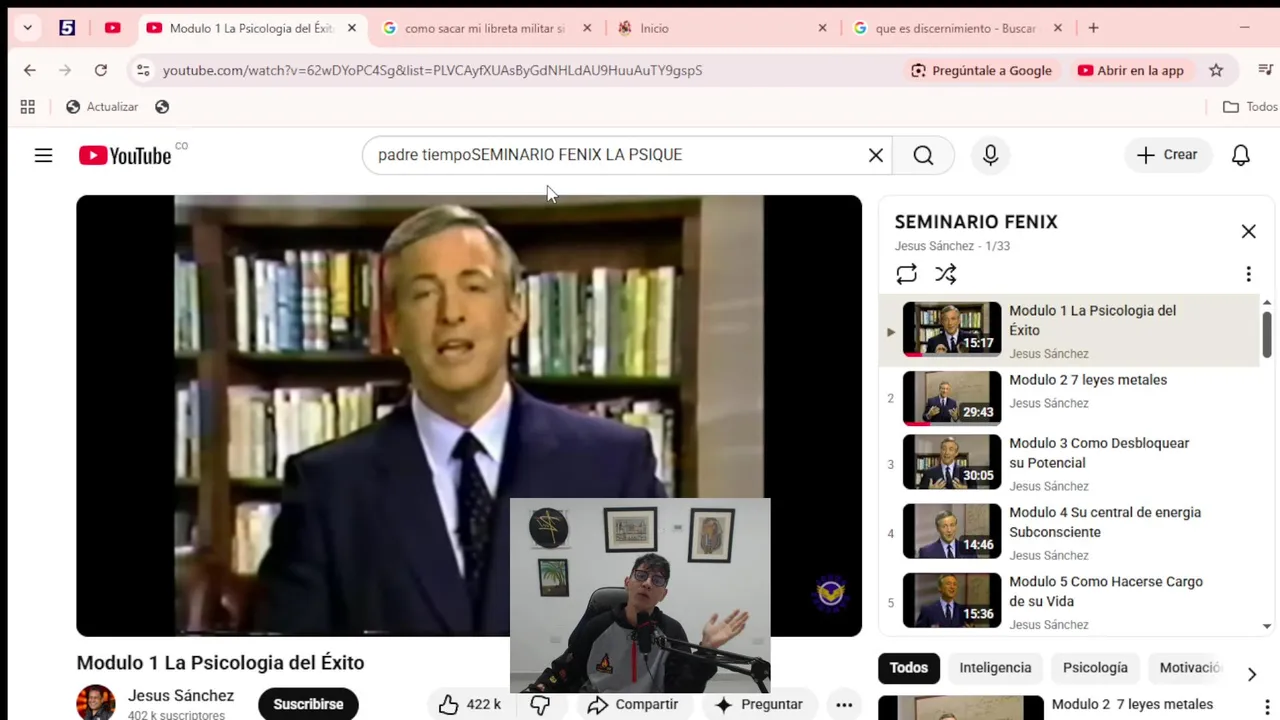Open the YouTube hamburger guide menu
1280x720 pixels.
[43, 155]
